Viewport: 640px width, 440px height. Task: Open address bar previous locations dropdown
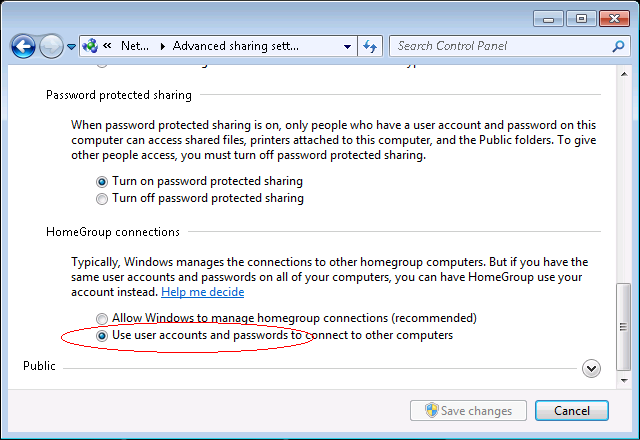coord(347,46)
